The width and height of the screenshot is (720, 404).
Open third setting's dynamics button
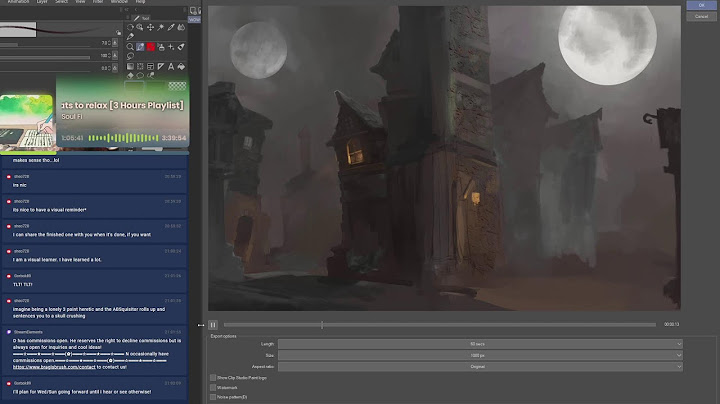click(x=115, y=68)
